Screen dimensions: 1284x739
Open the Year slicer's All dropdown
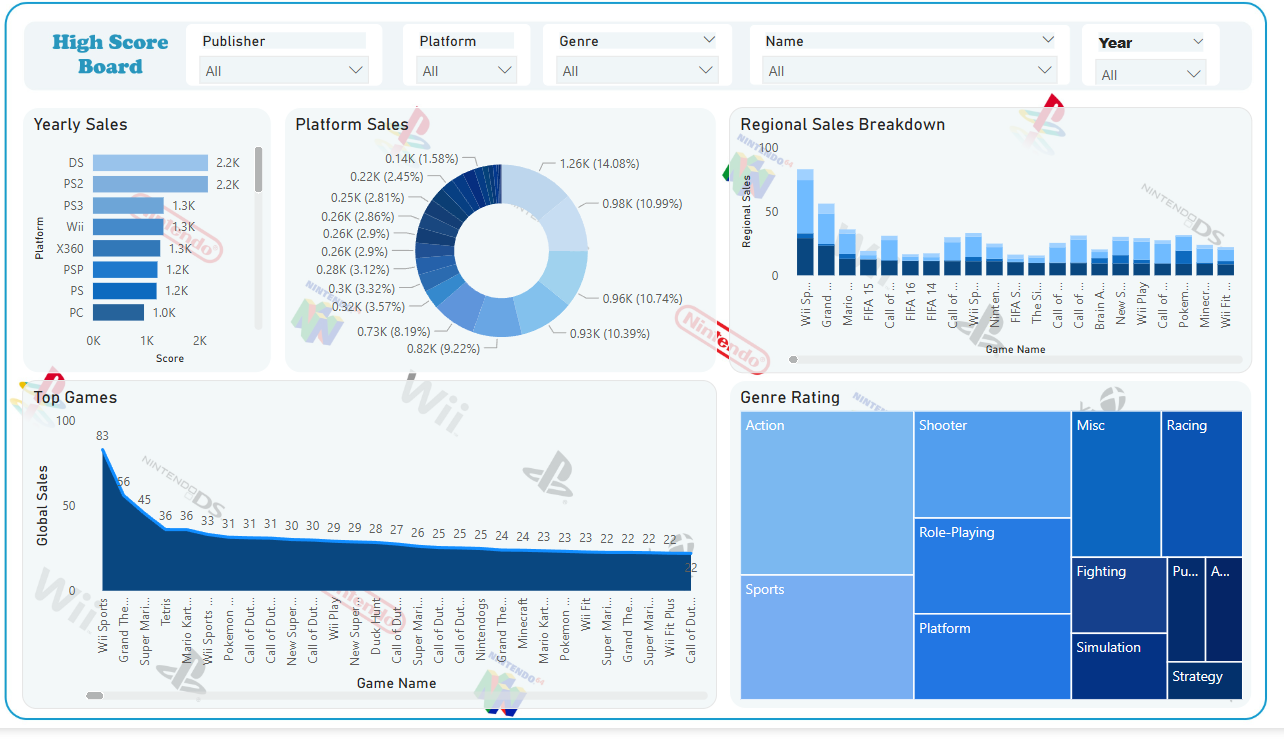coord(1151,74)
